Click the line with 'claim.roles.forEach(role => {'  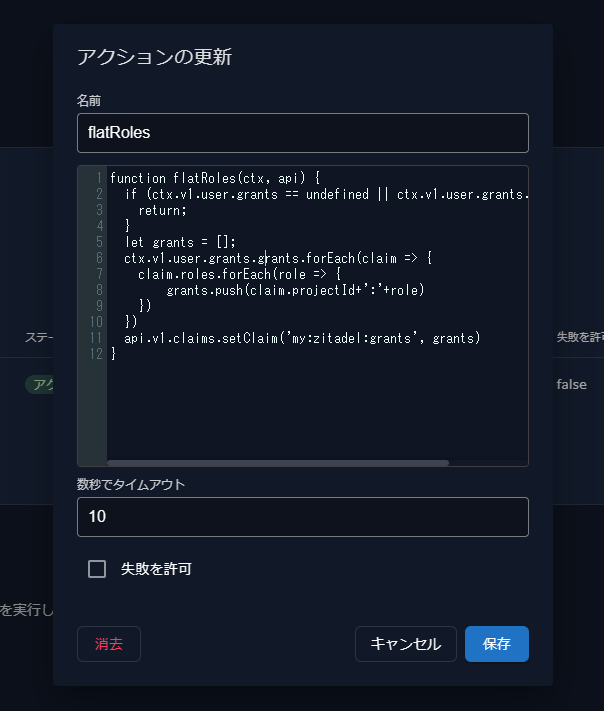pos(239,274)
